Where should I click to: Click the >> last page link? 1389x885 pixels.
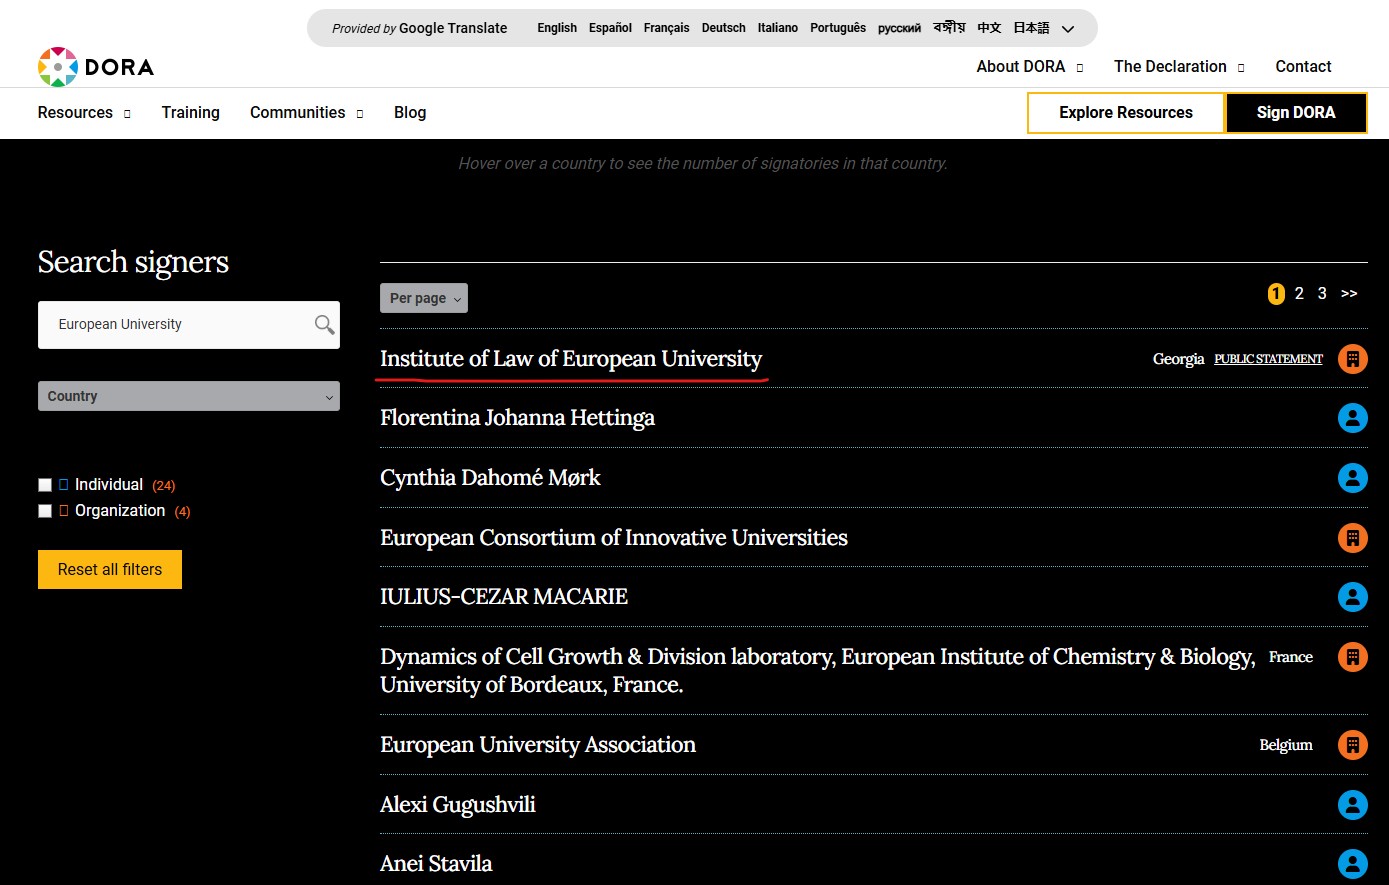pyautogui.click(x=1349, y=293)
